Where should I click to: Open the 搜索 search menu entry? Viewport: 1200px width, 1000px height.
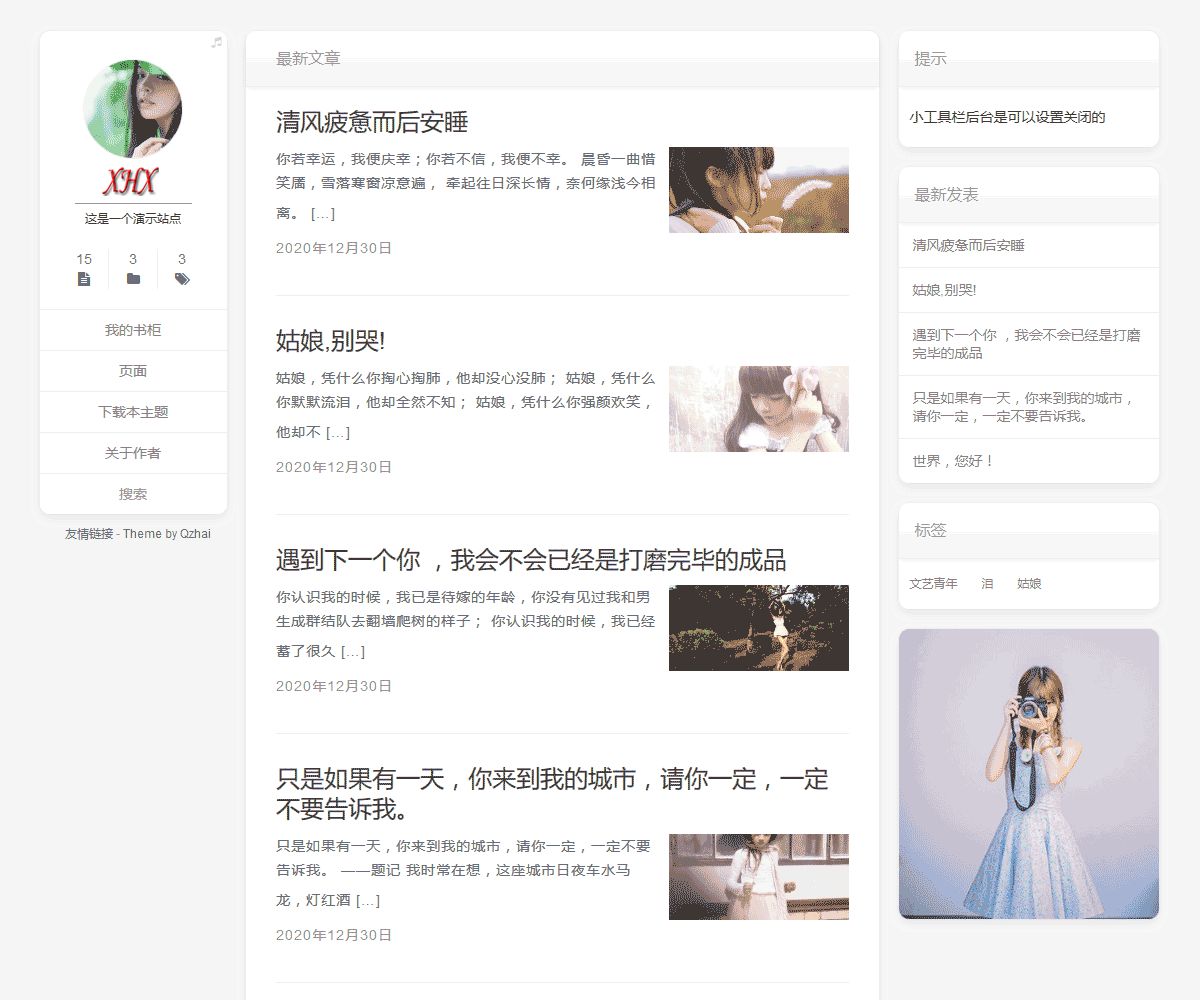(x=133, y=494)
